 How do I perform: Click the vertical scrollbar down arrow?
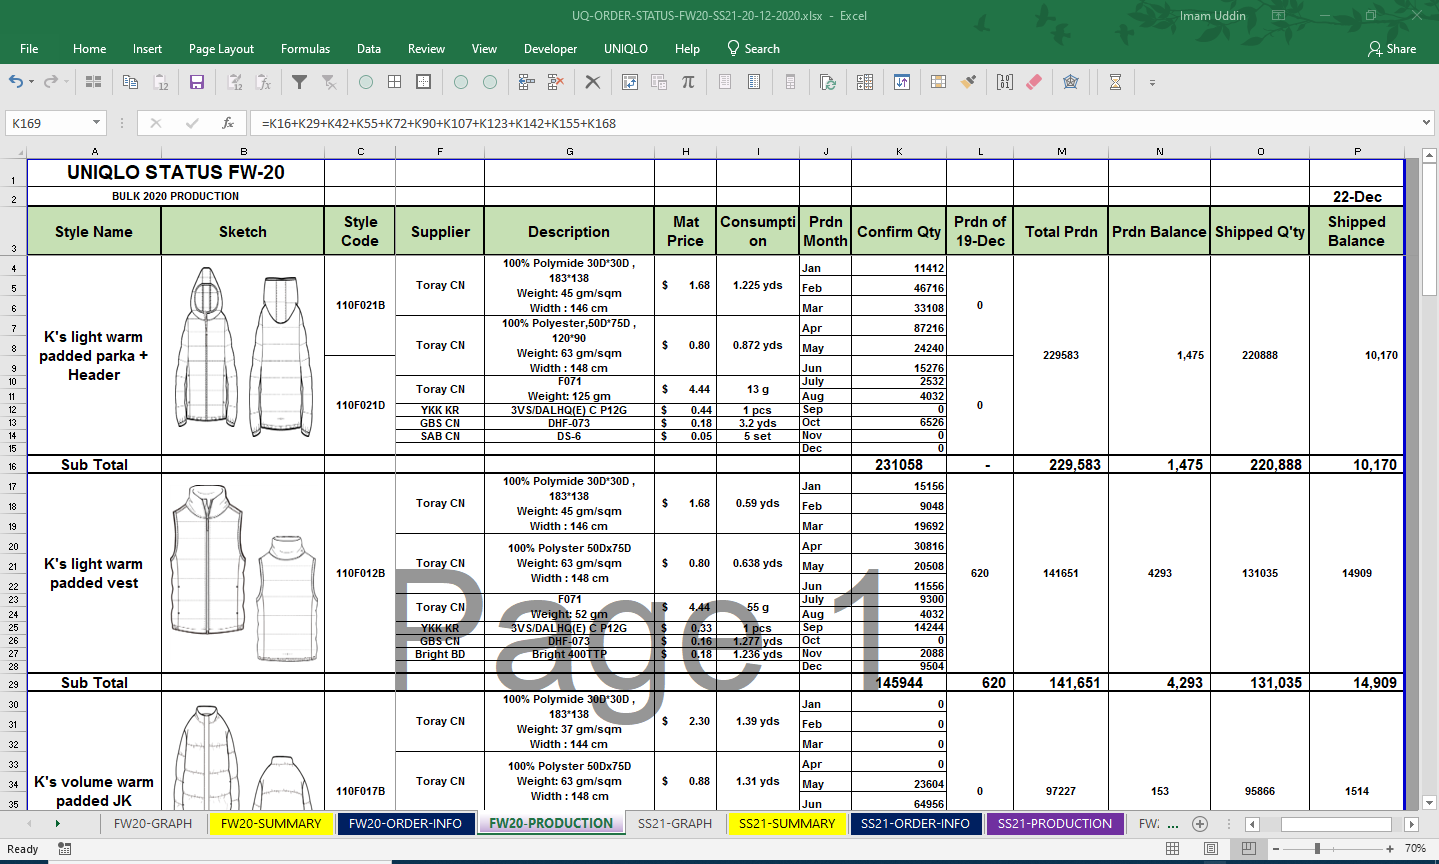pos(1429,802)
